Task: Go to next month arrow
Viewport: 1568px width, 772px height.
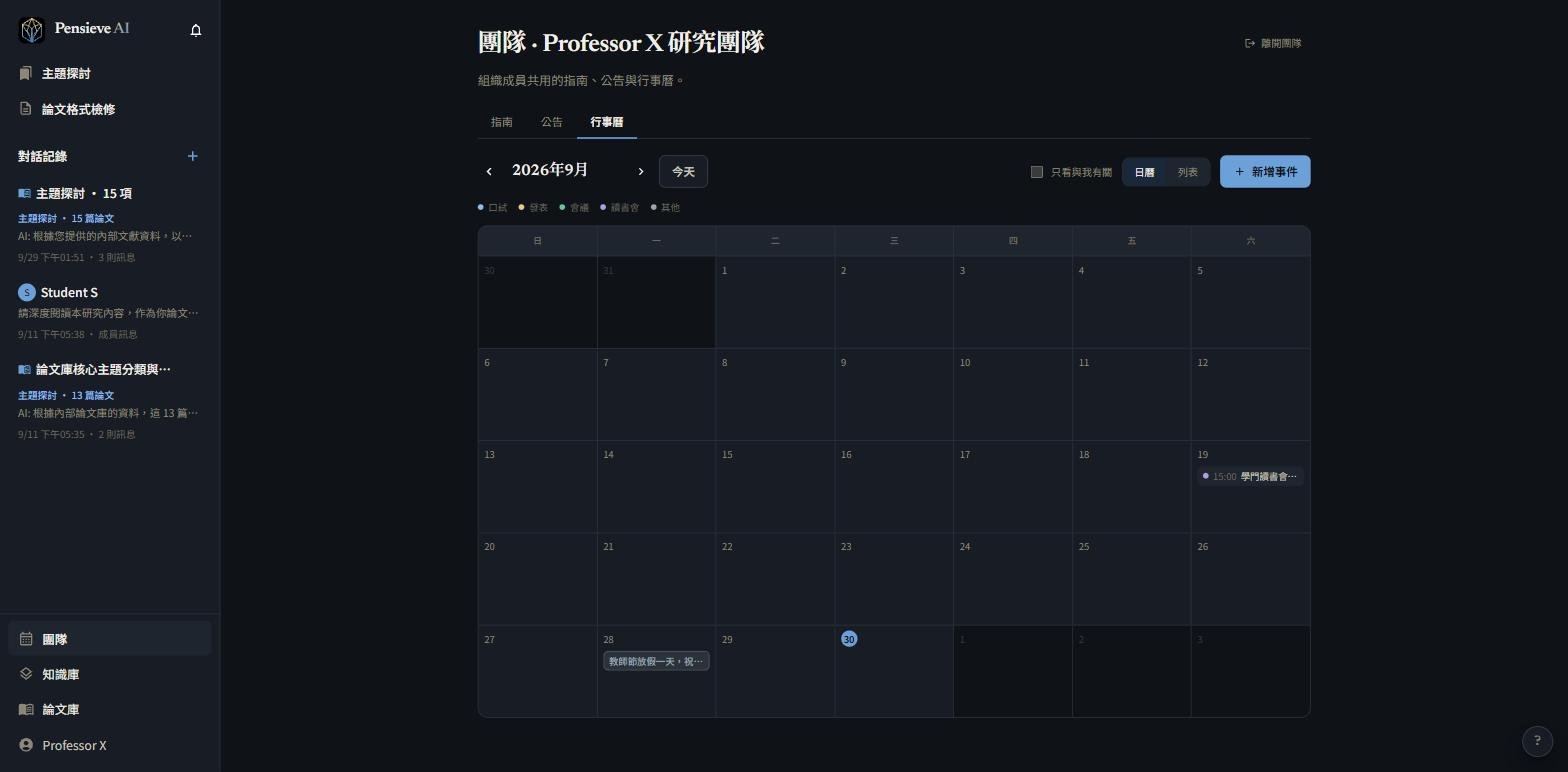Action: point(641,172)
